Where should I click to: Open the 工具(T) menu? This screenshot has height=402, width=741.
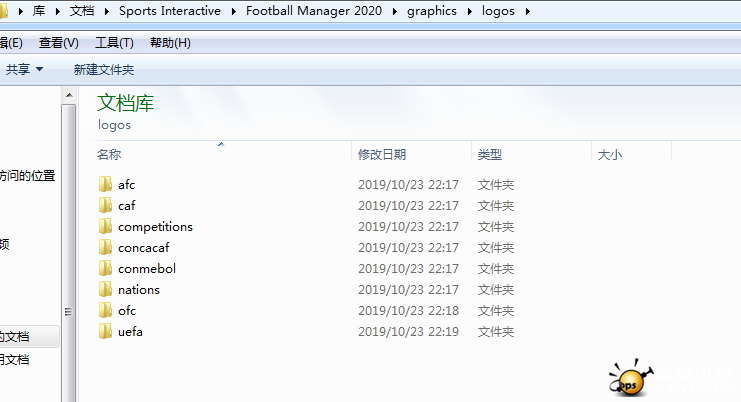click(114, 43)
